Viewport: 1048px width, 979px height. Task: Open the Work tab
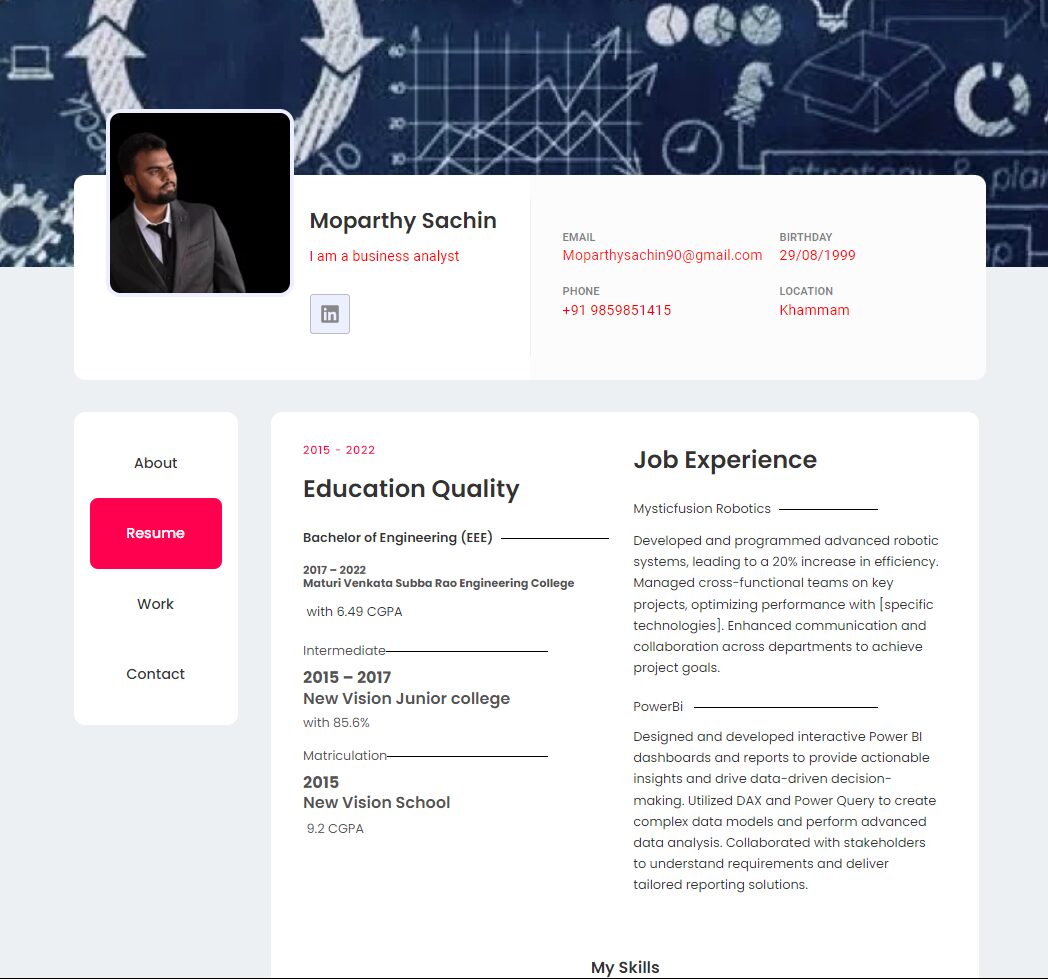tap(156, 604)
